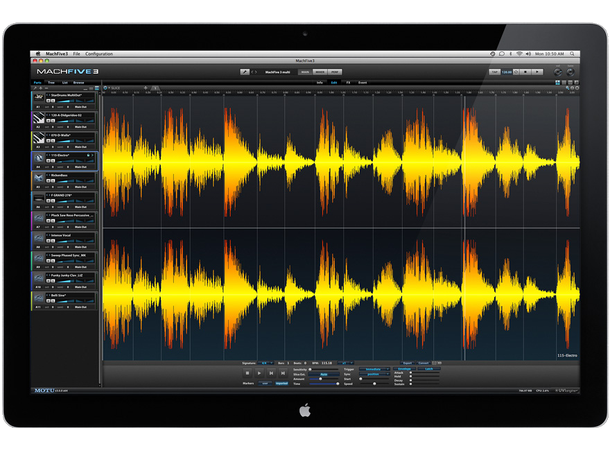Toggle mute on the StarDrums MultiOut part
The image size is (610, 450).
(48, 101)
